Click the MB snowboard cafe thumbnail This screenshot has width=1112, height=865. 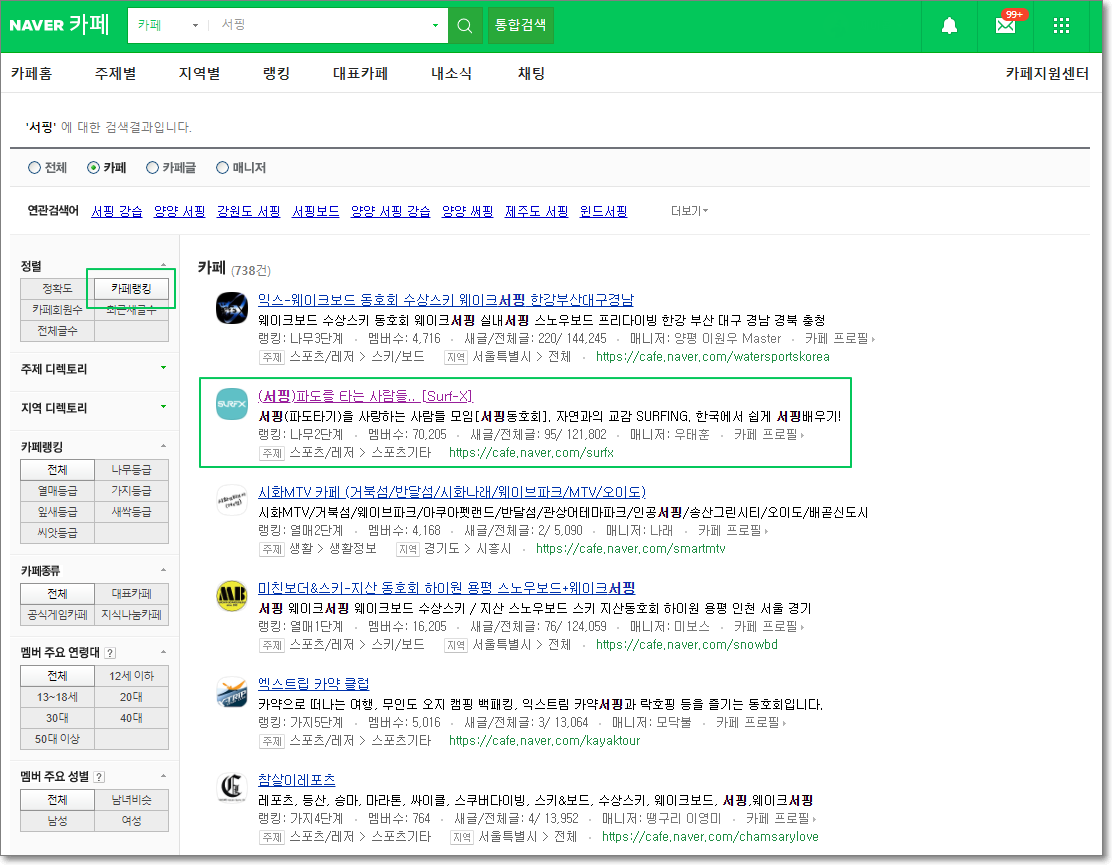[x=232, y=596]
